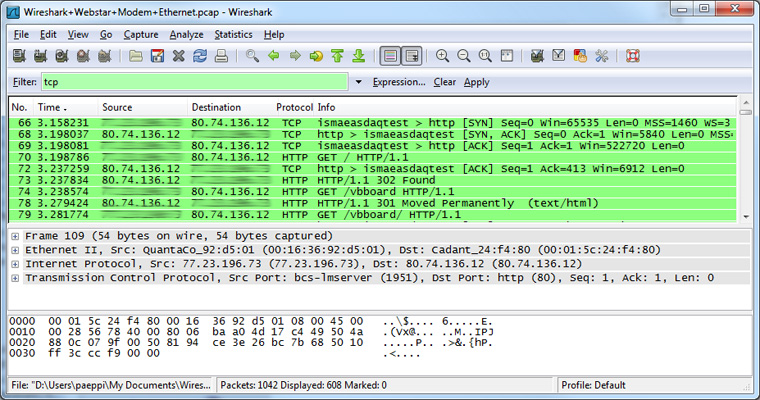Jump to the last packet with toolbar arrow
This screenshot has width=760, height=400.
[359, 56]
